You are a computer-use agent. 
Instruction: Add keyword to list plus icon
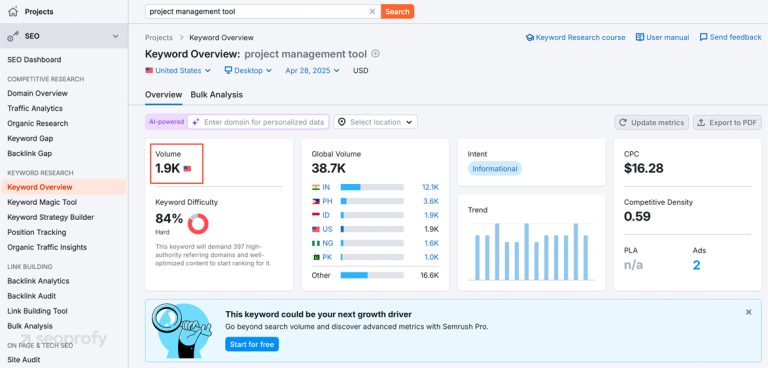pos(376,54)
